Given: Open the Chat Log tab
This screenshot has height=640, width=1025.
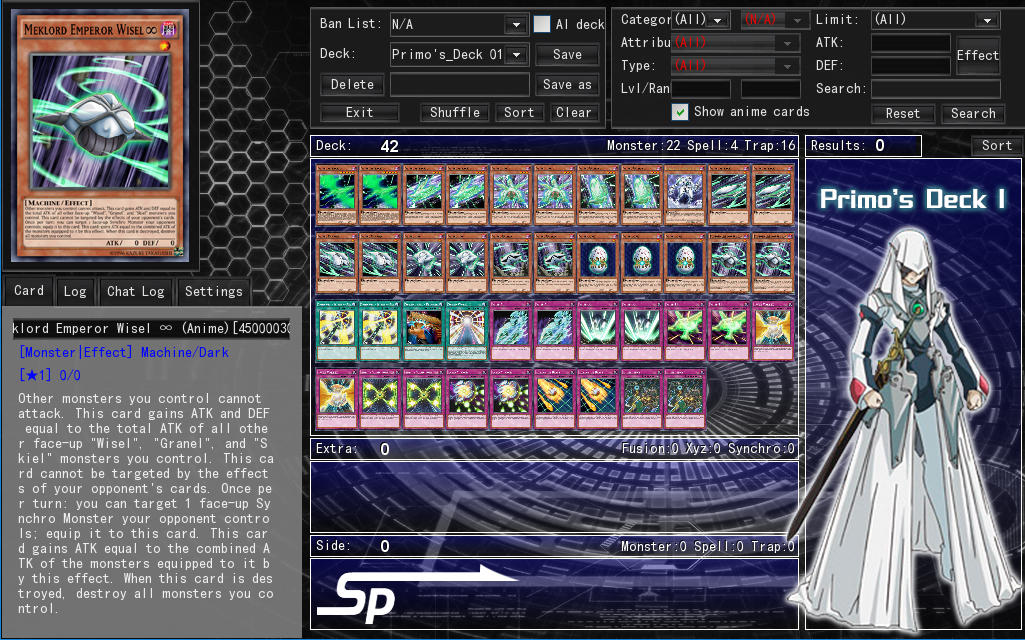Looking at the screenshot, I should [136, 291].
